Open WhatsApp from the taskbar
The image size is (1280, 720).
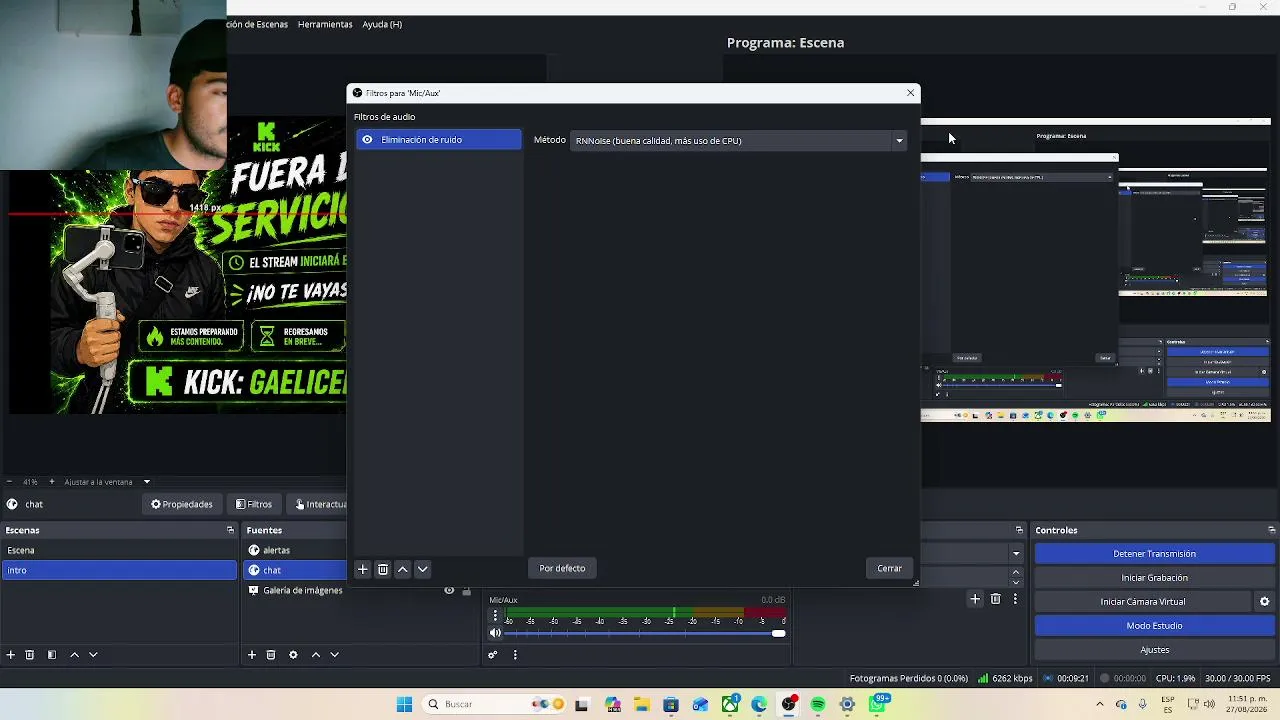pos(877,704)
